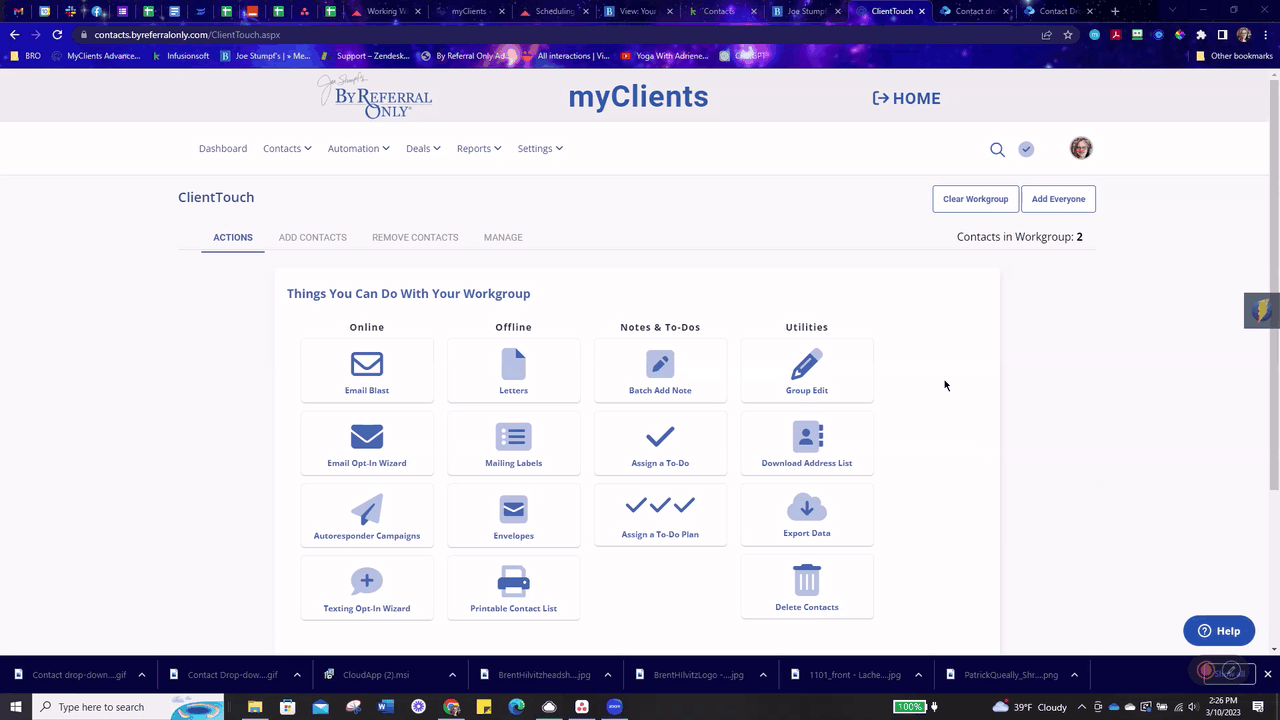Select the Envelopes option
The width and height of the screenshot is (1280, 720).
pyautogui.click(x=513, y=516)
